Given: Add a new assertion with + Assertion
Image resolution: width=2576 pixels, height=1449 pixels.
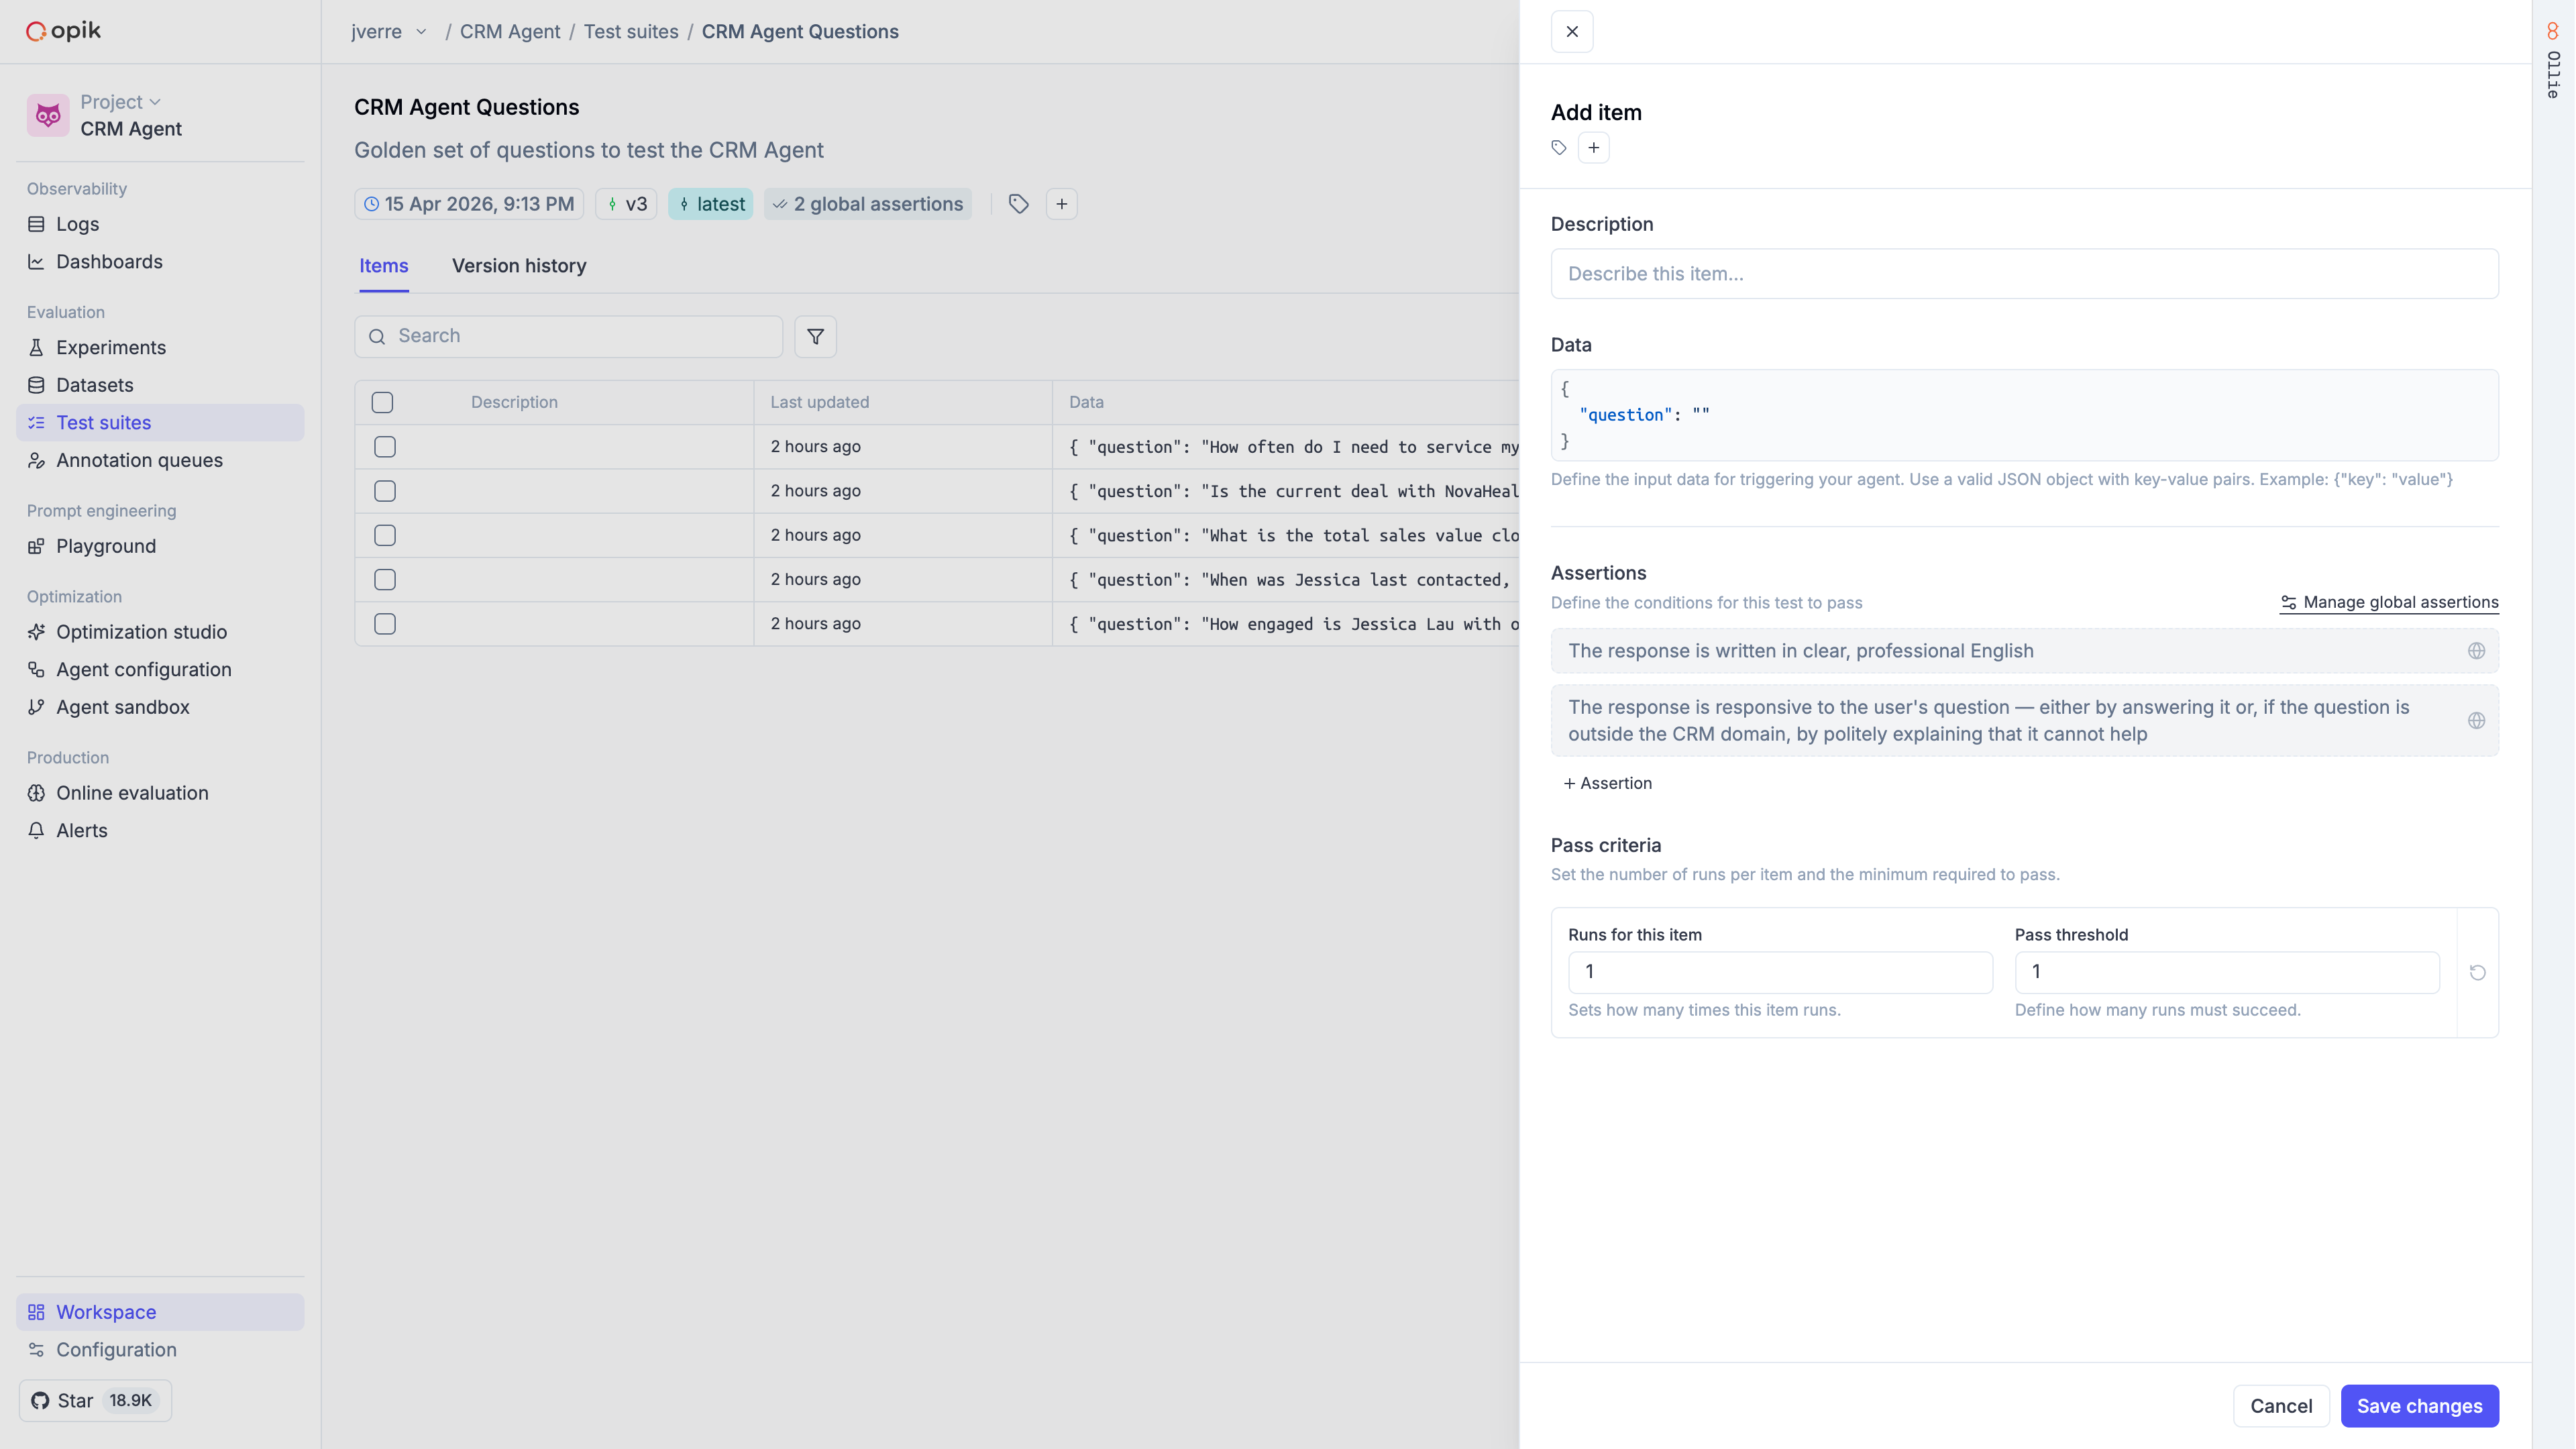Looking at the screenshot, I should [1606, 783].
